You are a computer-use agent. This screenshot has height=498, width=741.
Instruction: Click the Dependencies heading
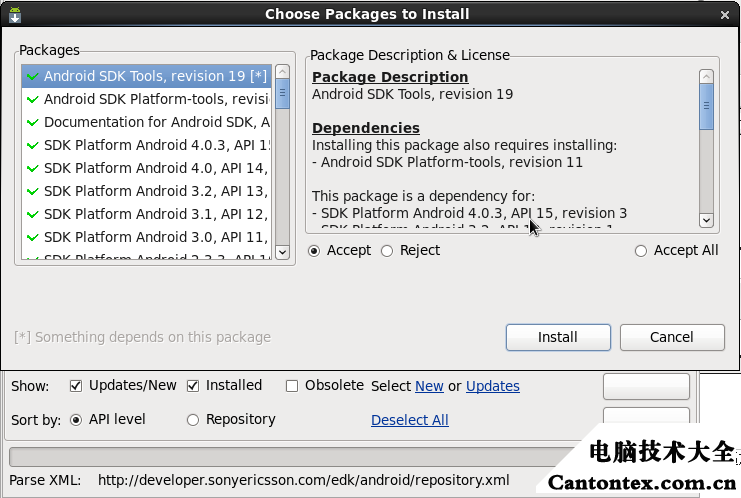366,128
